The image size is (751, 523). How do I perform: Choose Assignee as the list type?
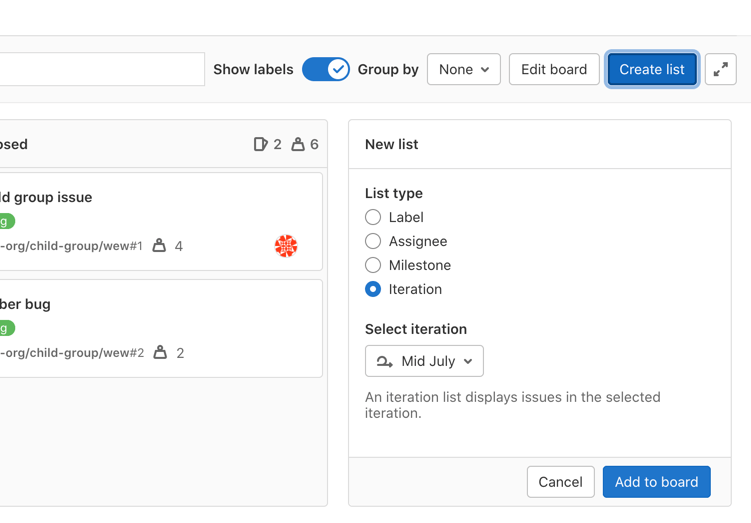pos(373,241)
